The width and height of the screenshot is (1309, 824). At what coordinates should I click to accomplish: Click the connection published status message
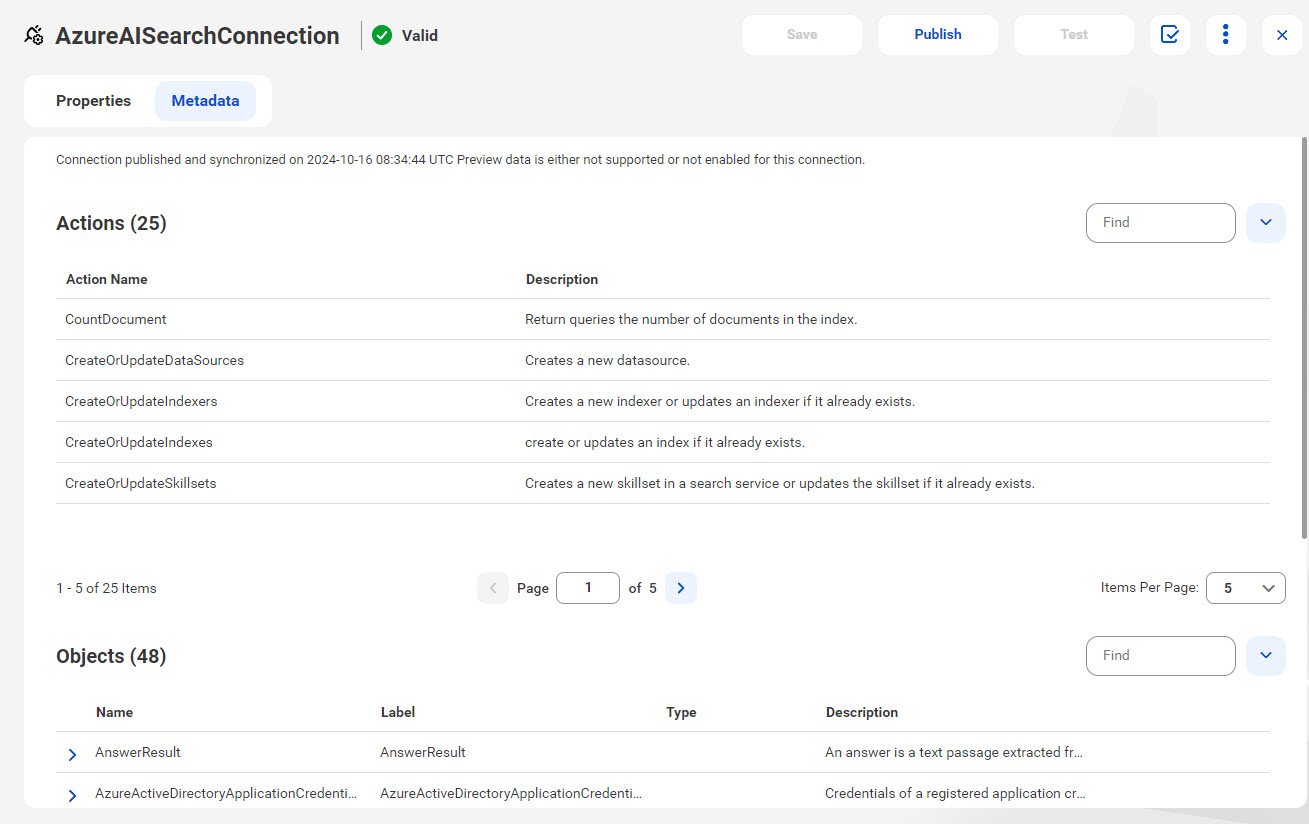click(x=460, y=159)
